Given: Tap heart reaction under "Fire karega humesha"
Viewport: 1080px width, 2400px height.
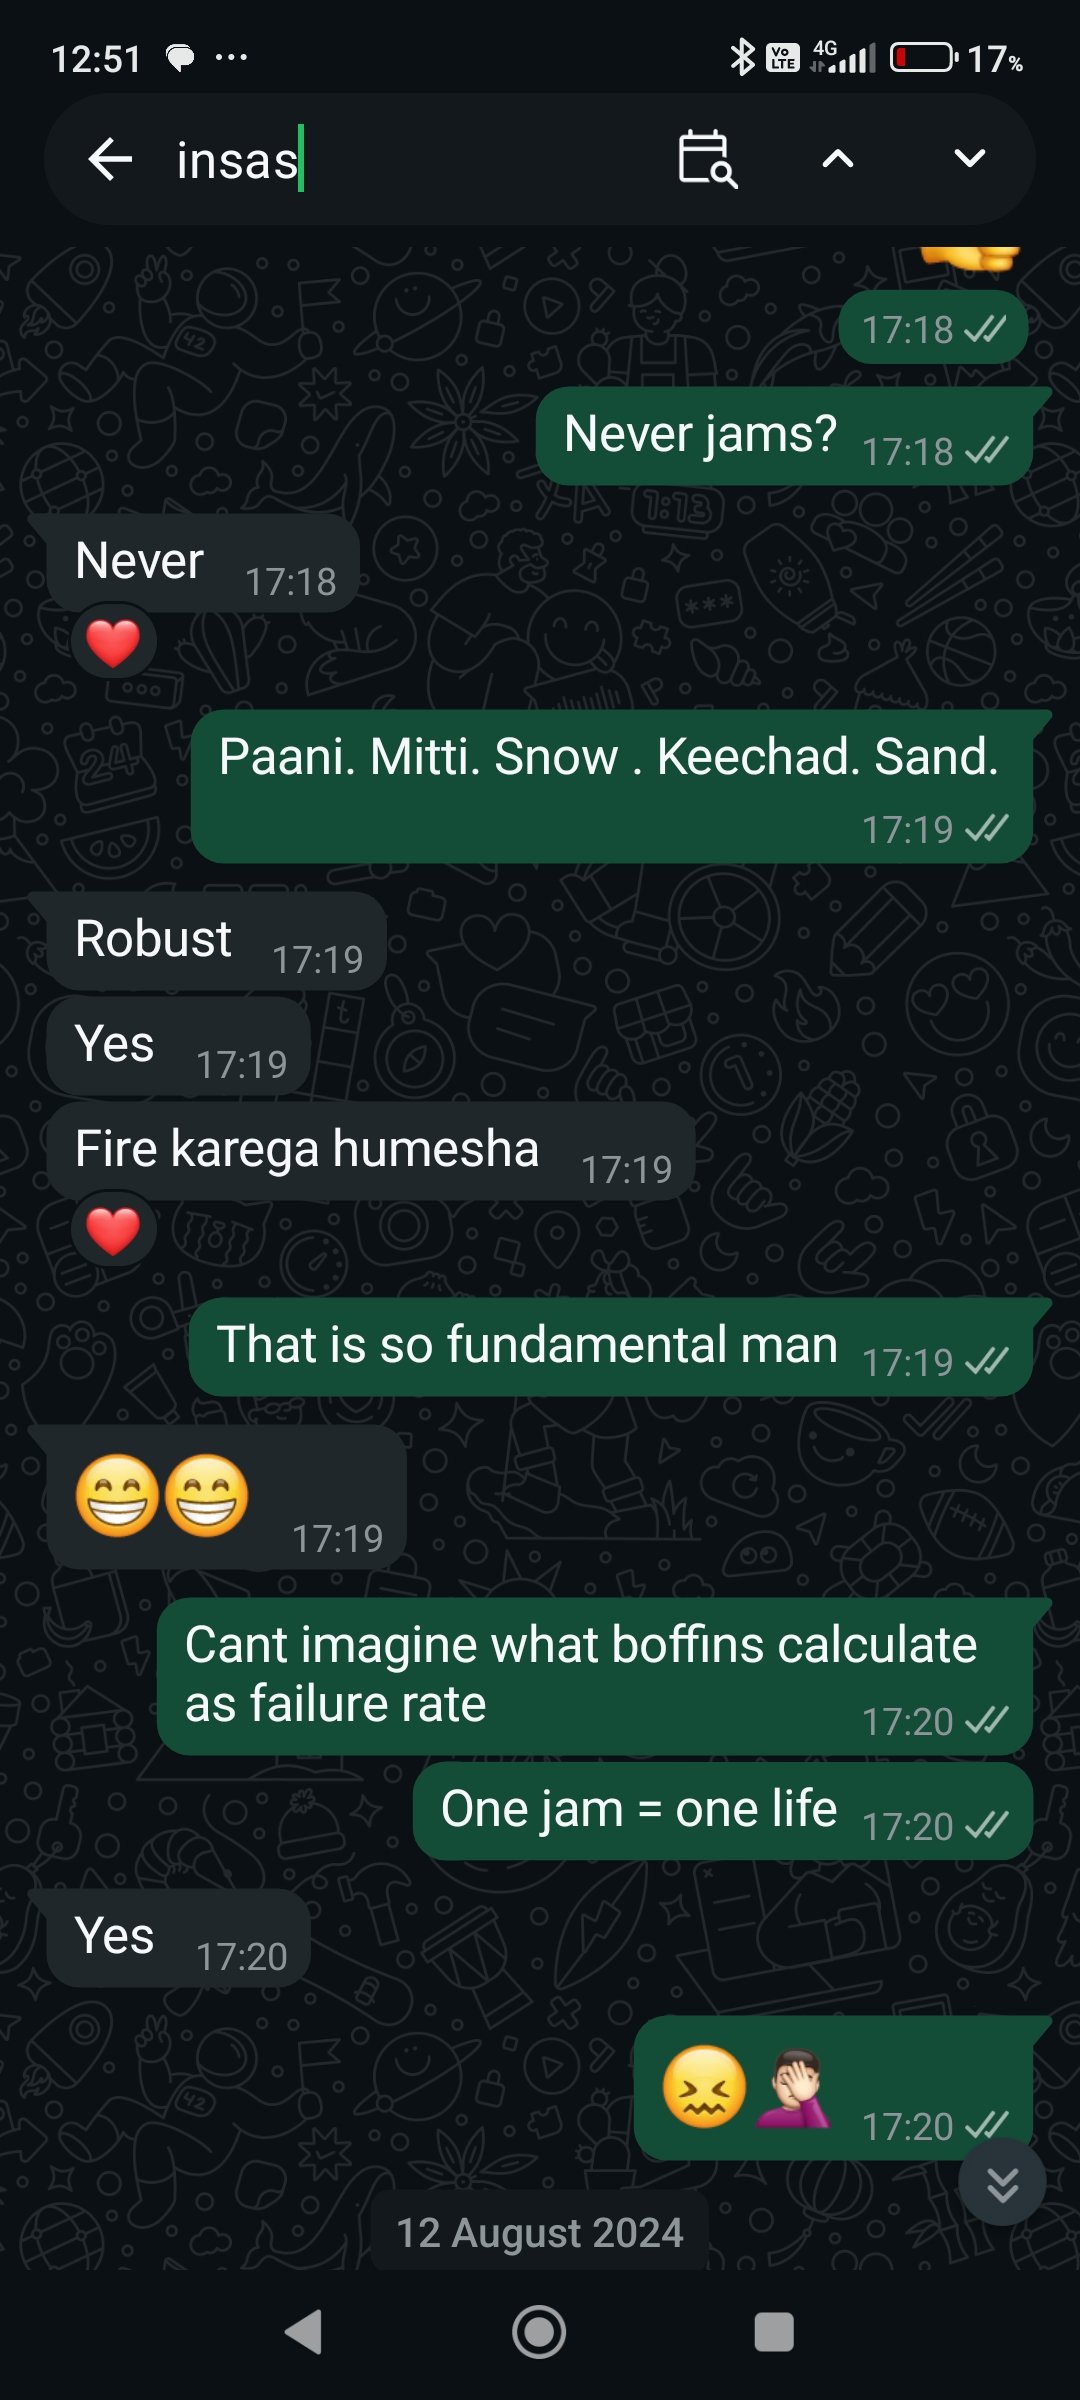Looking at the screenshot, I should pyautogui.click(x=113, y=1230).
